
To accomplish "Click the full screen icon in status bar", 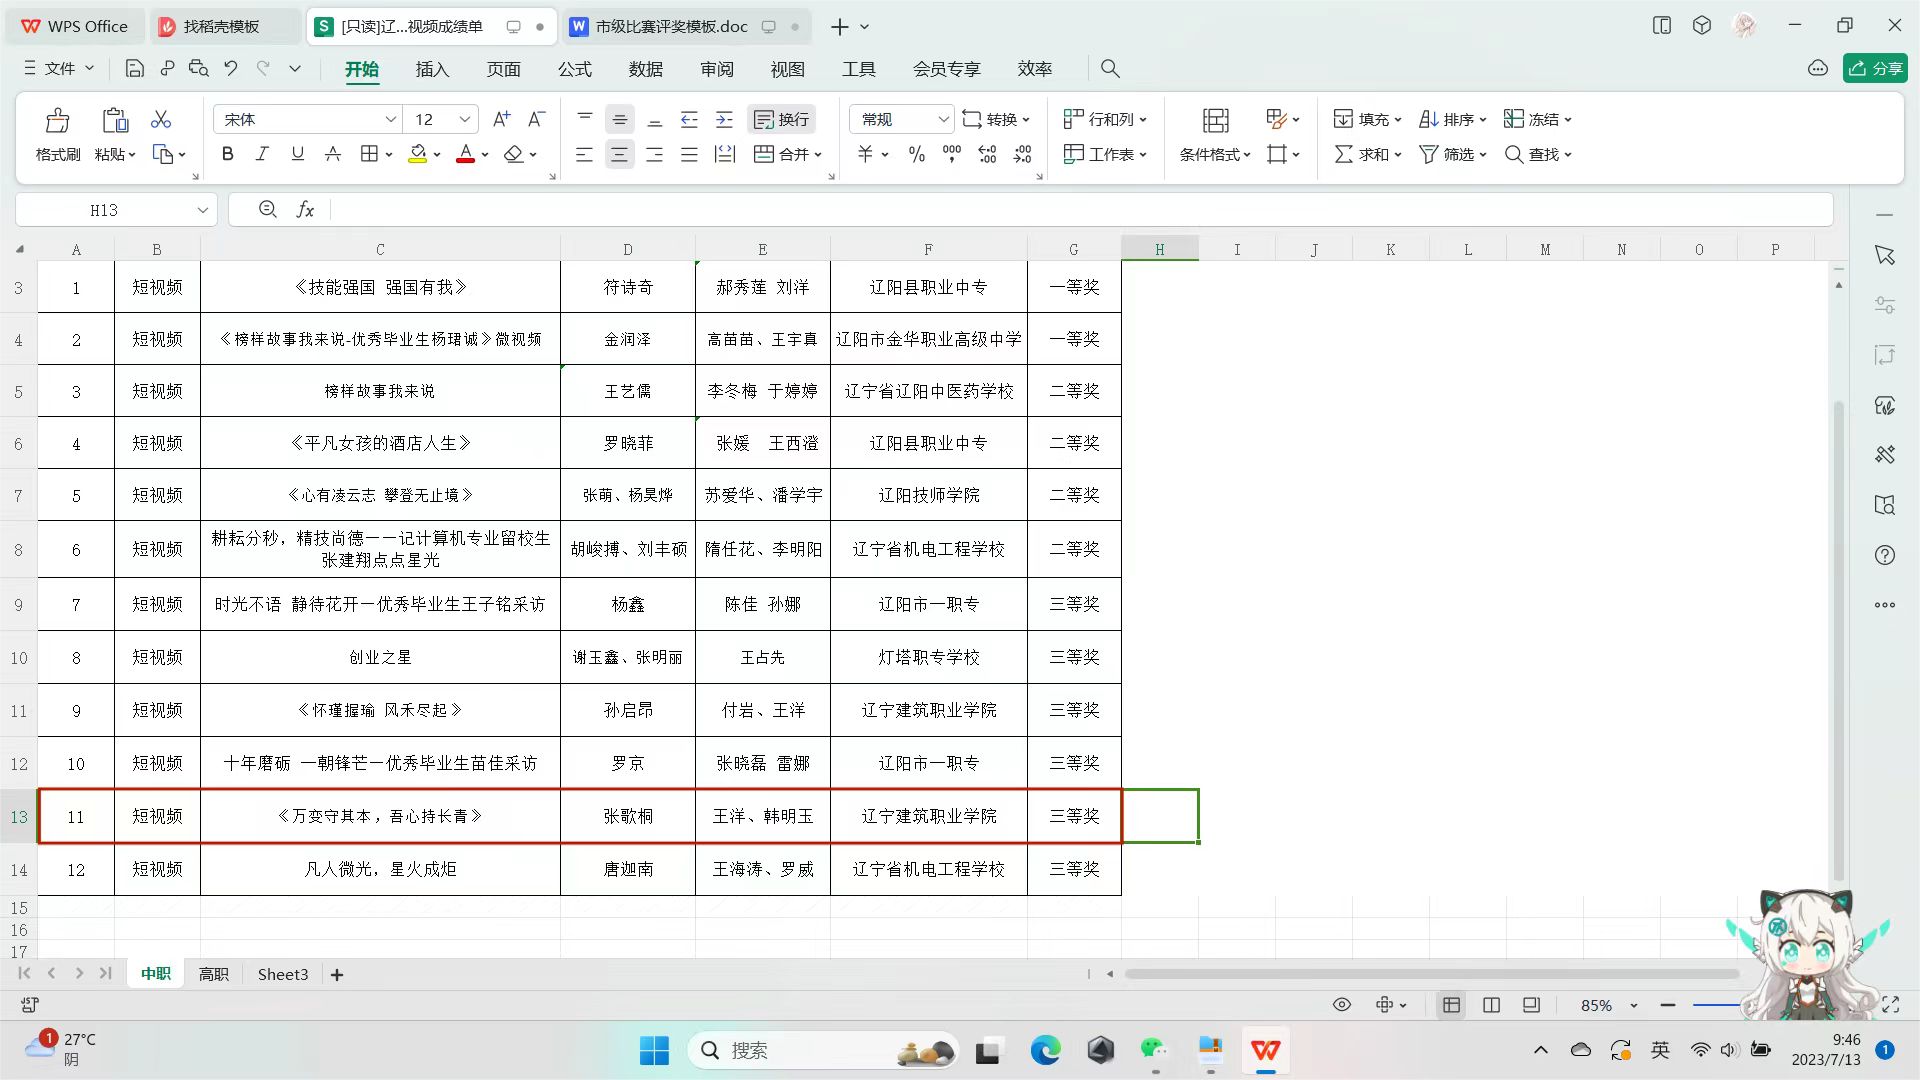I will tap(1891, 1004).
